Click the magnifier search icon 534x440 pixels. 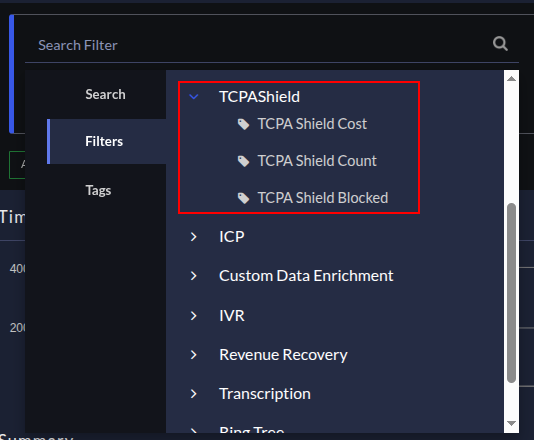coord(500,44)
